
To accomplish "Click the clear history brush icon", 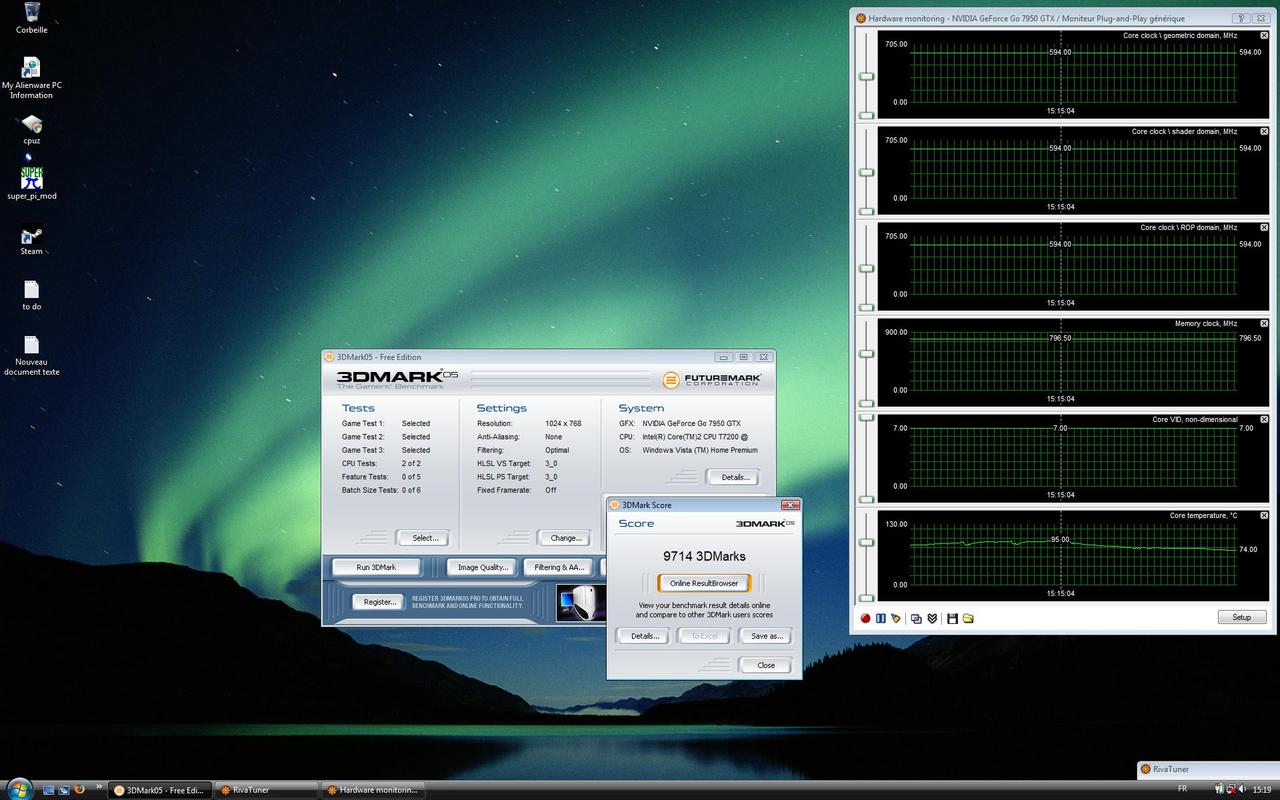I will pyautogui.click(x=895, y=618).
